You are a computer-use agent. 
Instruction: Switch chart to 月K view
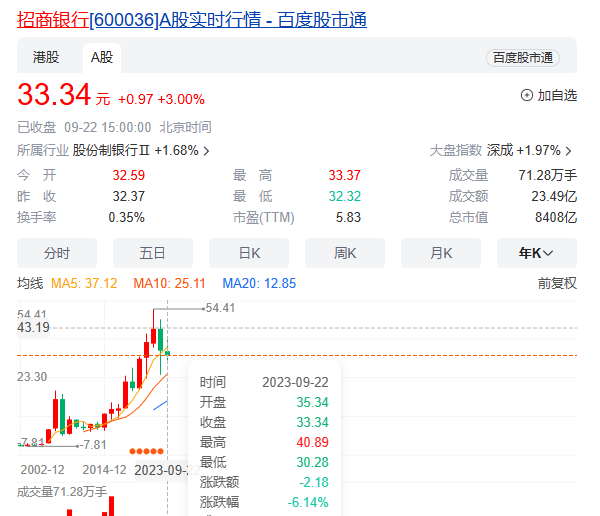(x=441, y=253)
